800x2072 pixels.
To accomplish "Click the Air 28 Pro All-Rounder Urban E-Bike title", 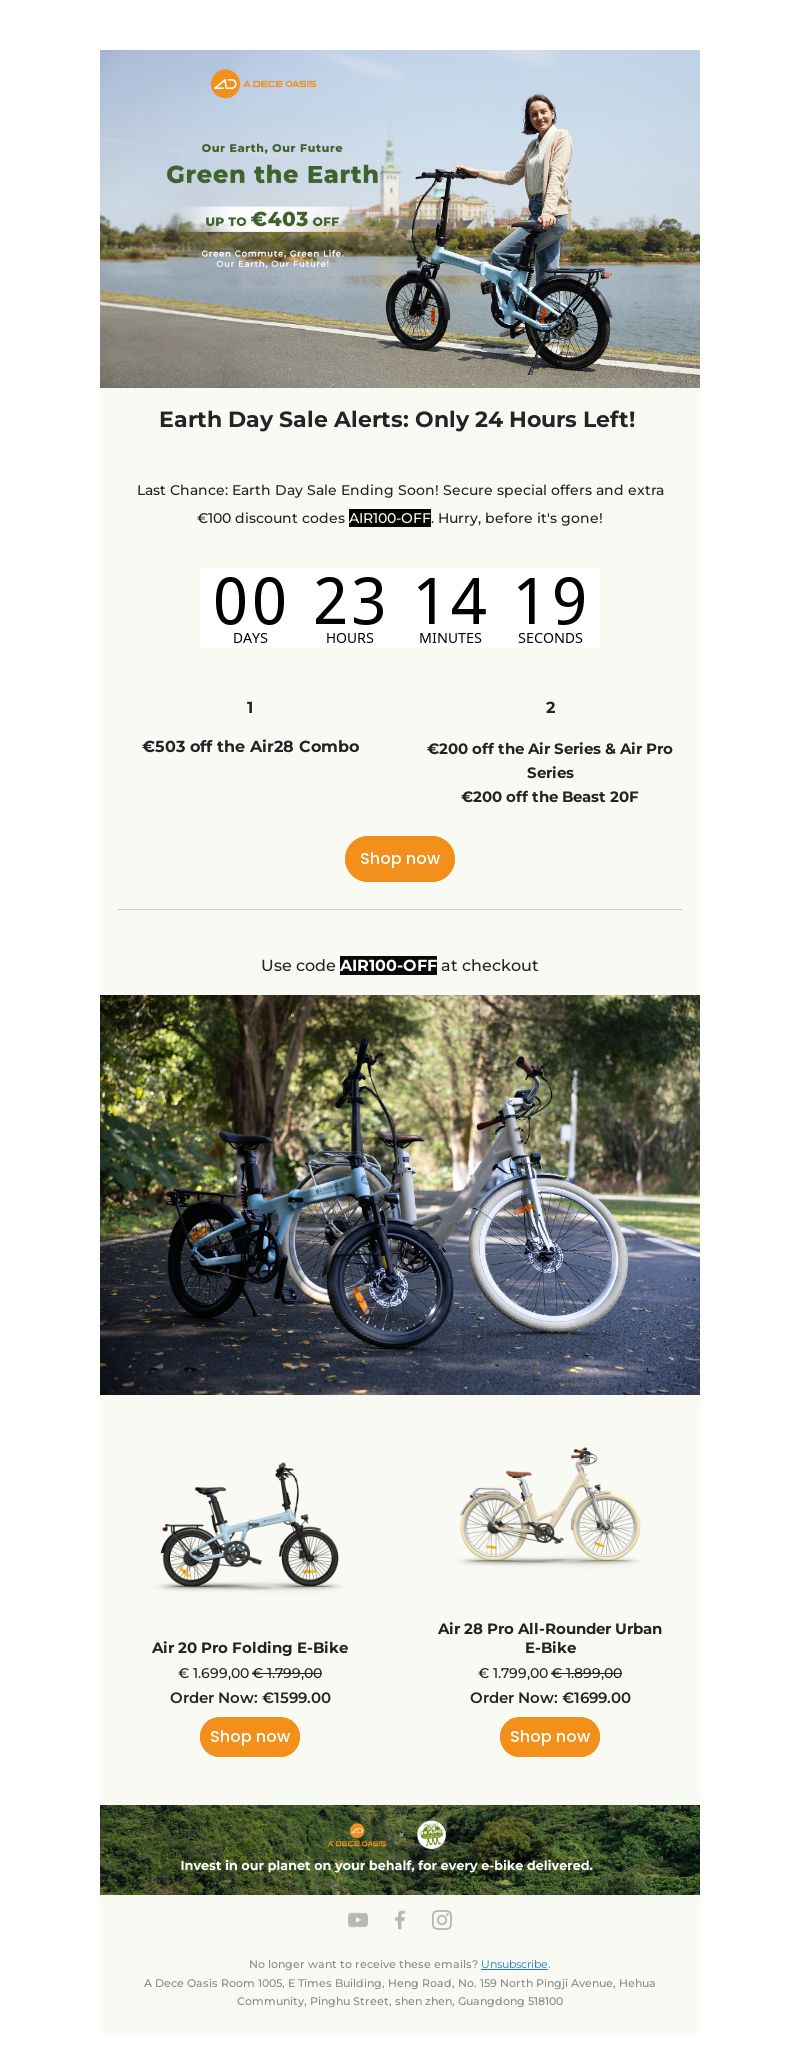I will click(x=550, y=1638).
